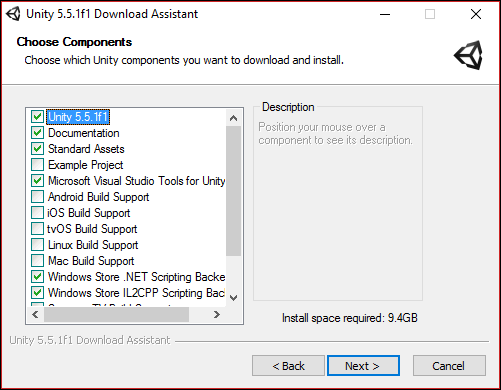This screenshot has width=501, height=390.
Task: Select the Android Build Support label
Action: pyautogui.click(x=99, y=197)
